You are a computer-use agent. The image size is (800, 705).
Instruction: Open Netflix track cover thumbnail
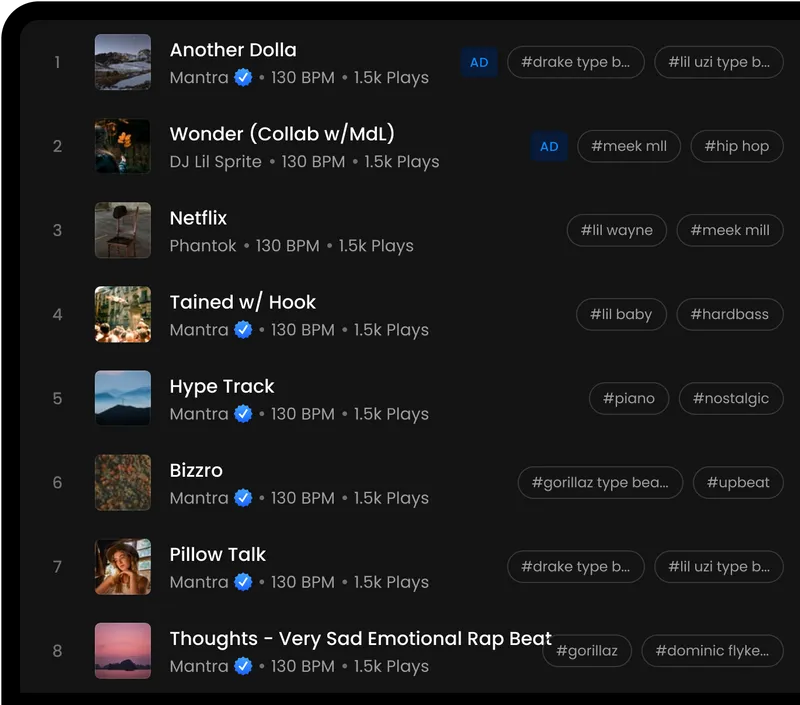coord(123,230)
